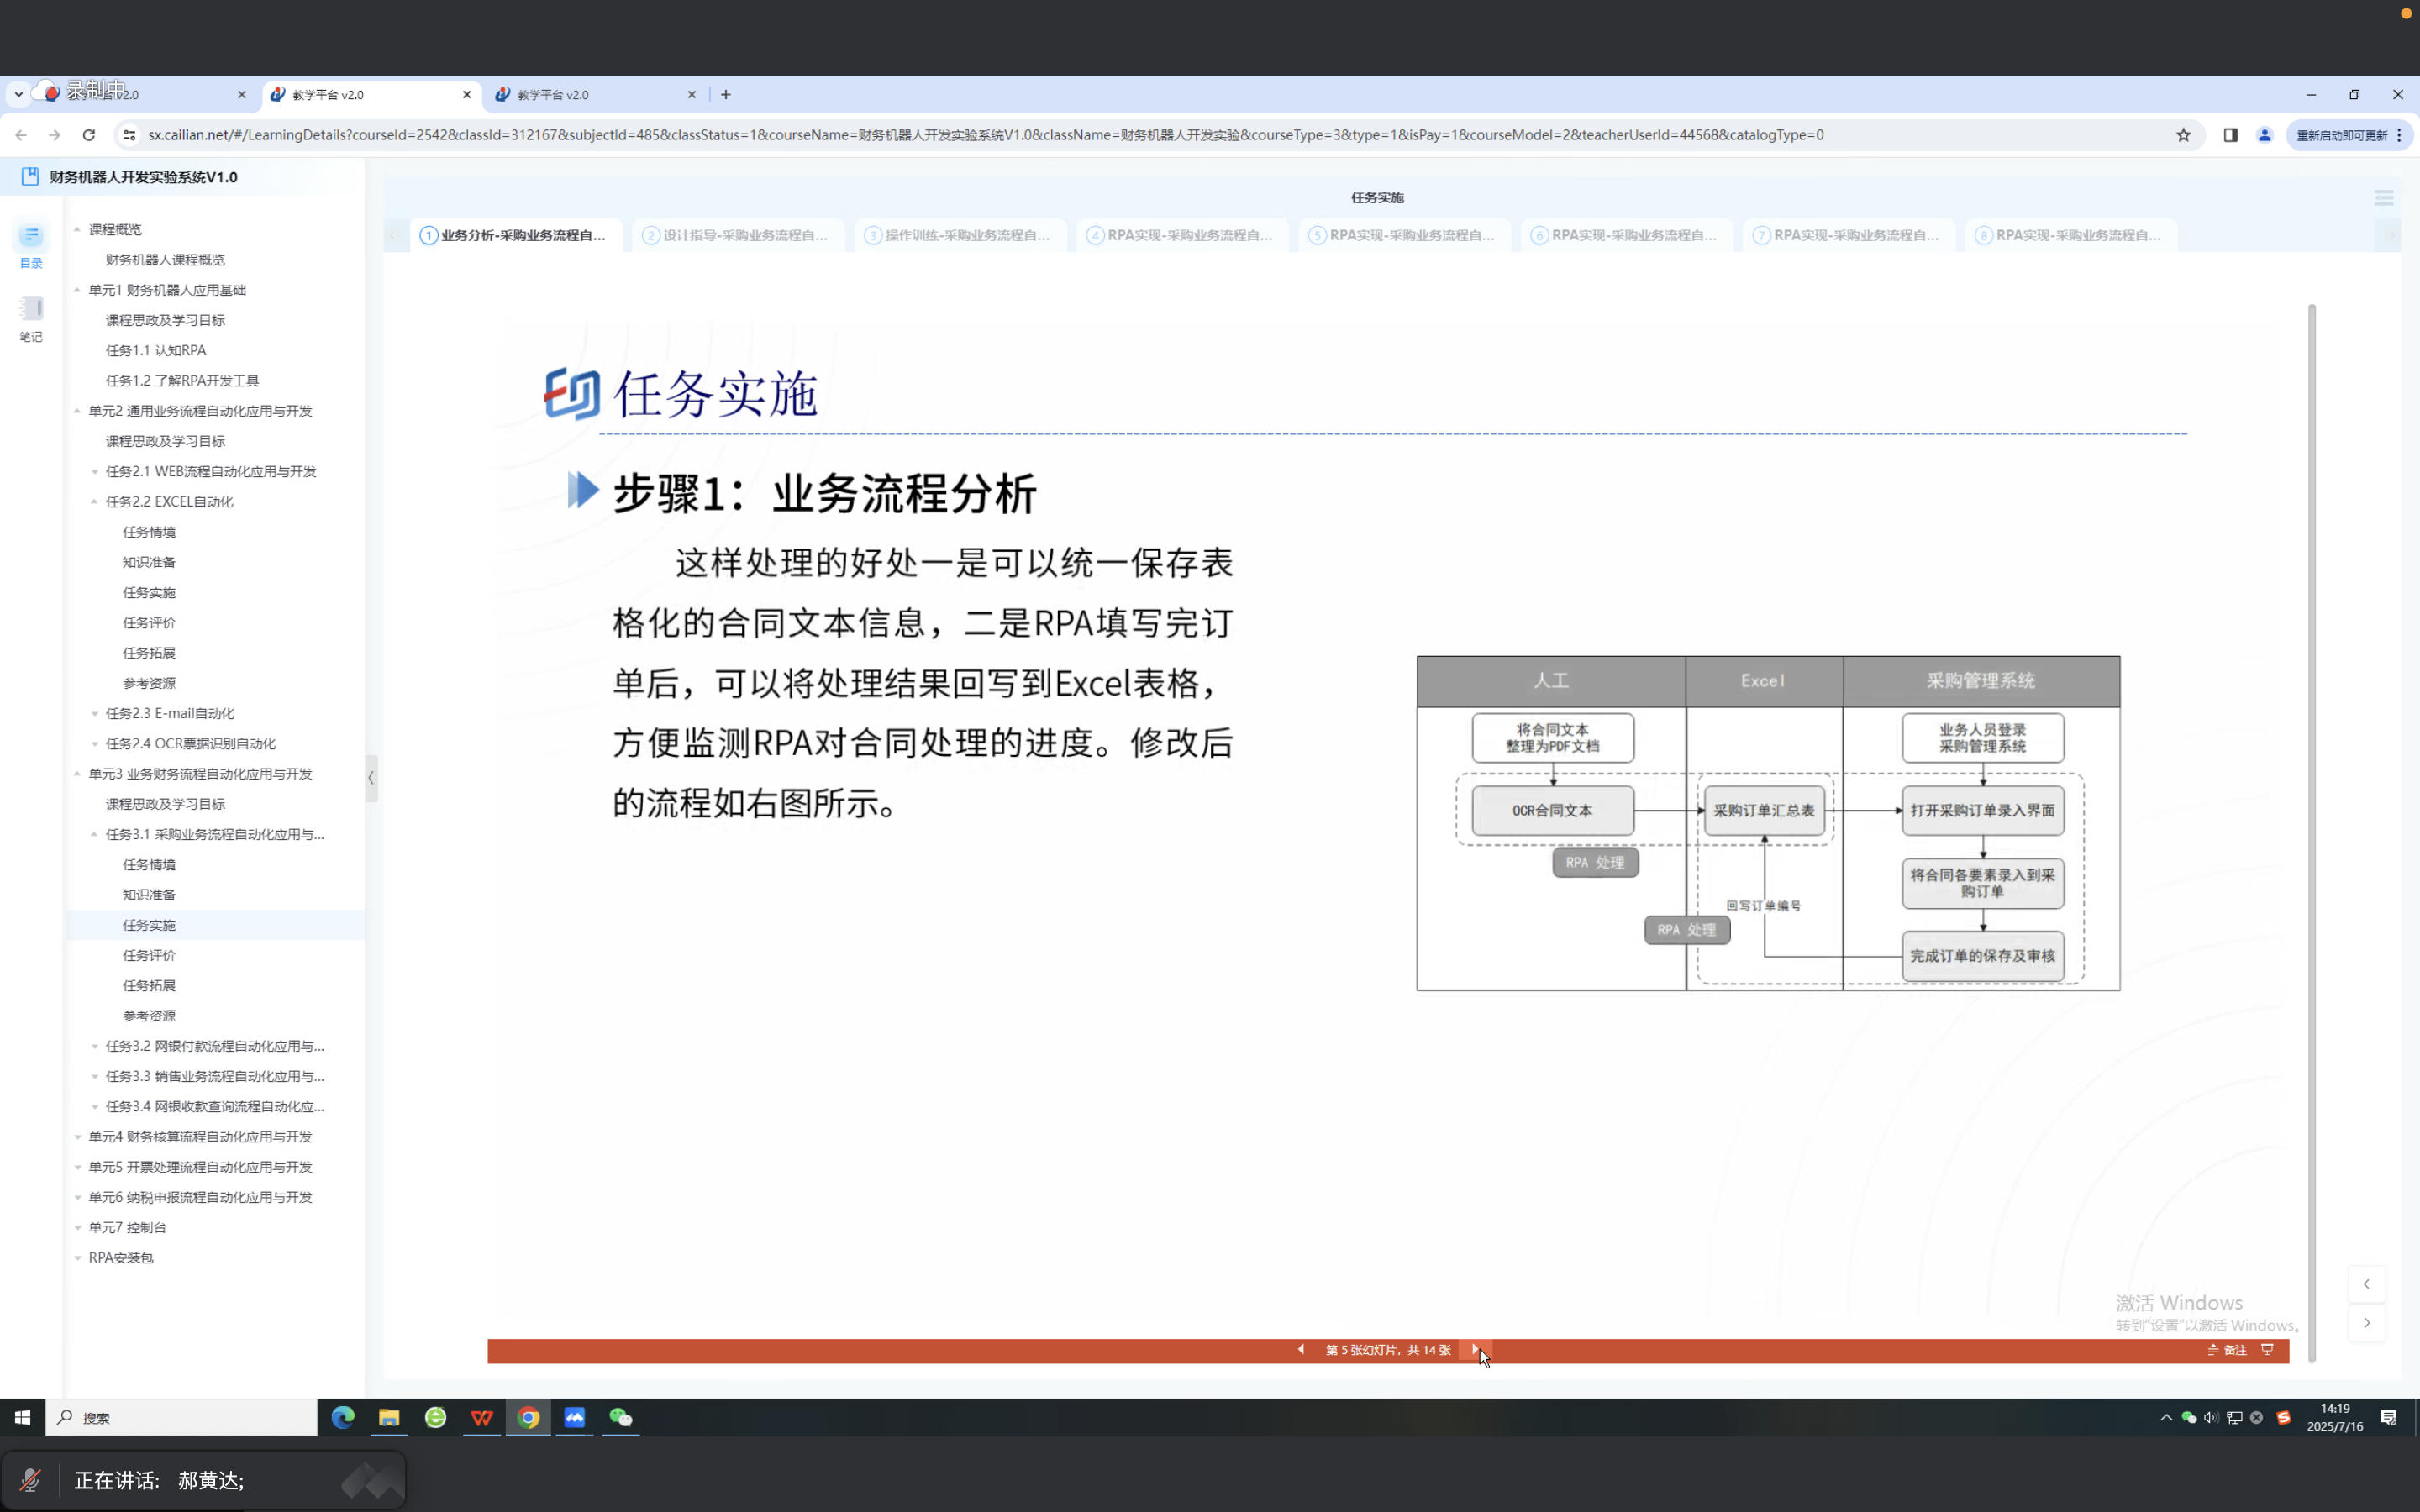Click the previous page chevron at bottom right

click(2366, 1284)
